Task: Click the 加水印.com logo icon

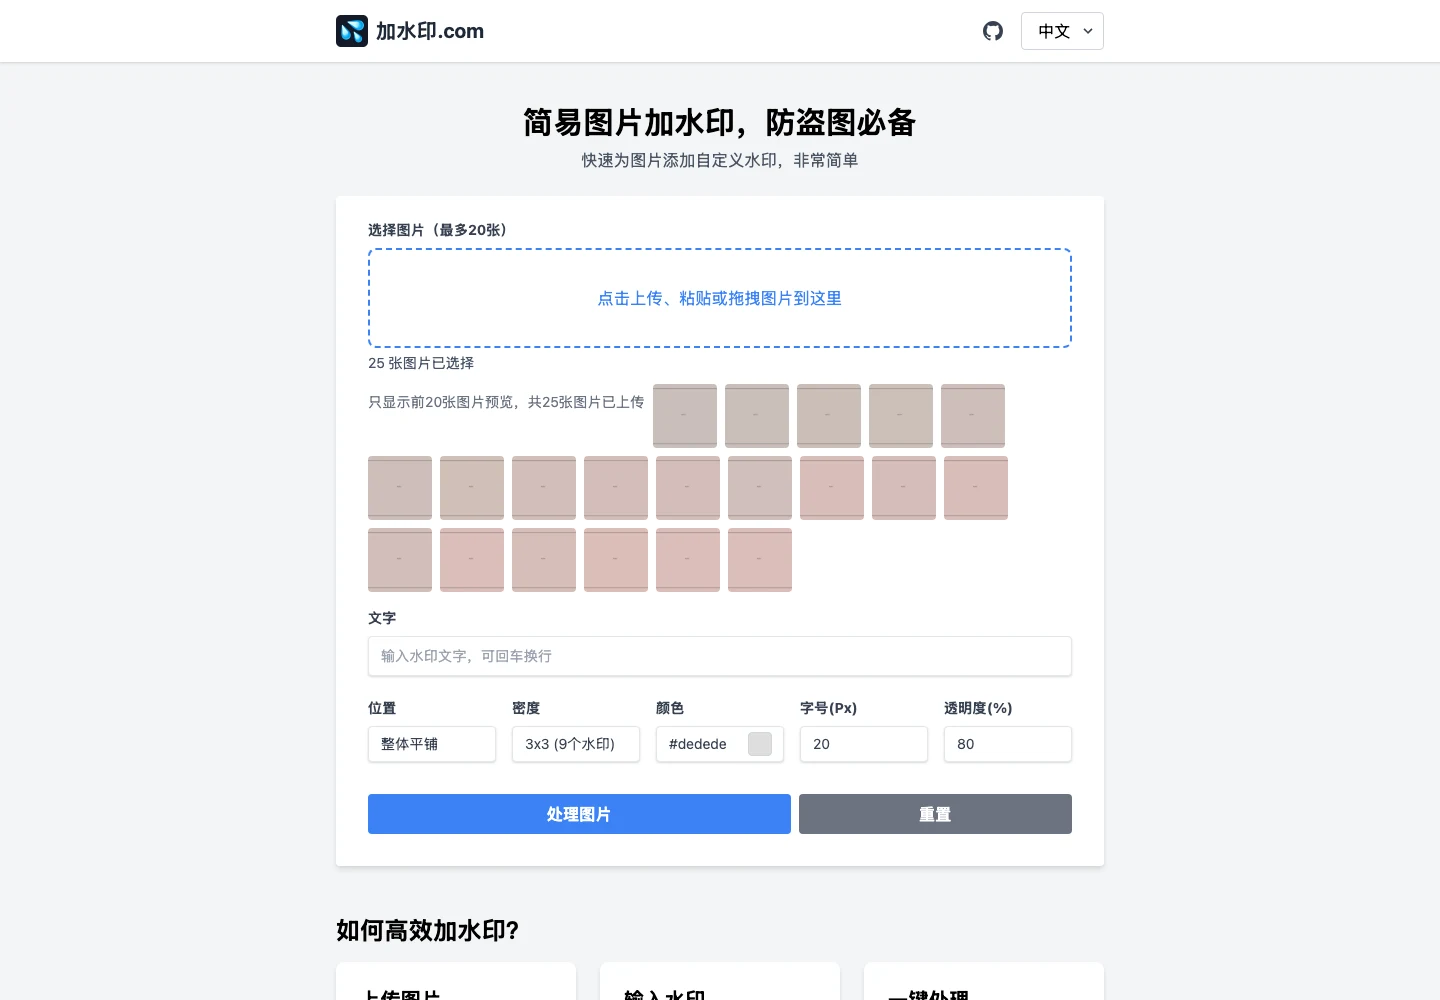Action: tap(352, 31)
